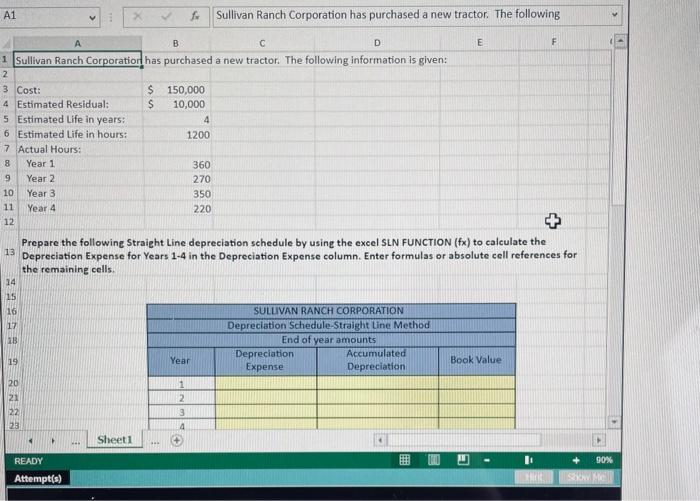
Task: Select Year 1 Book Value yellow cell
Action: pyautogui.click(x=477, y=383)
